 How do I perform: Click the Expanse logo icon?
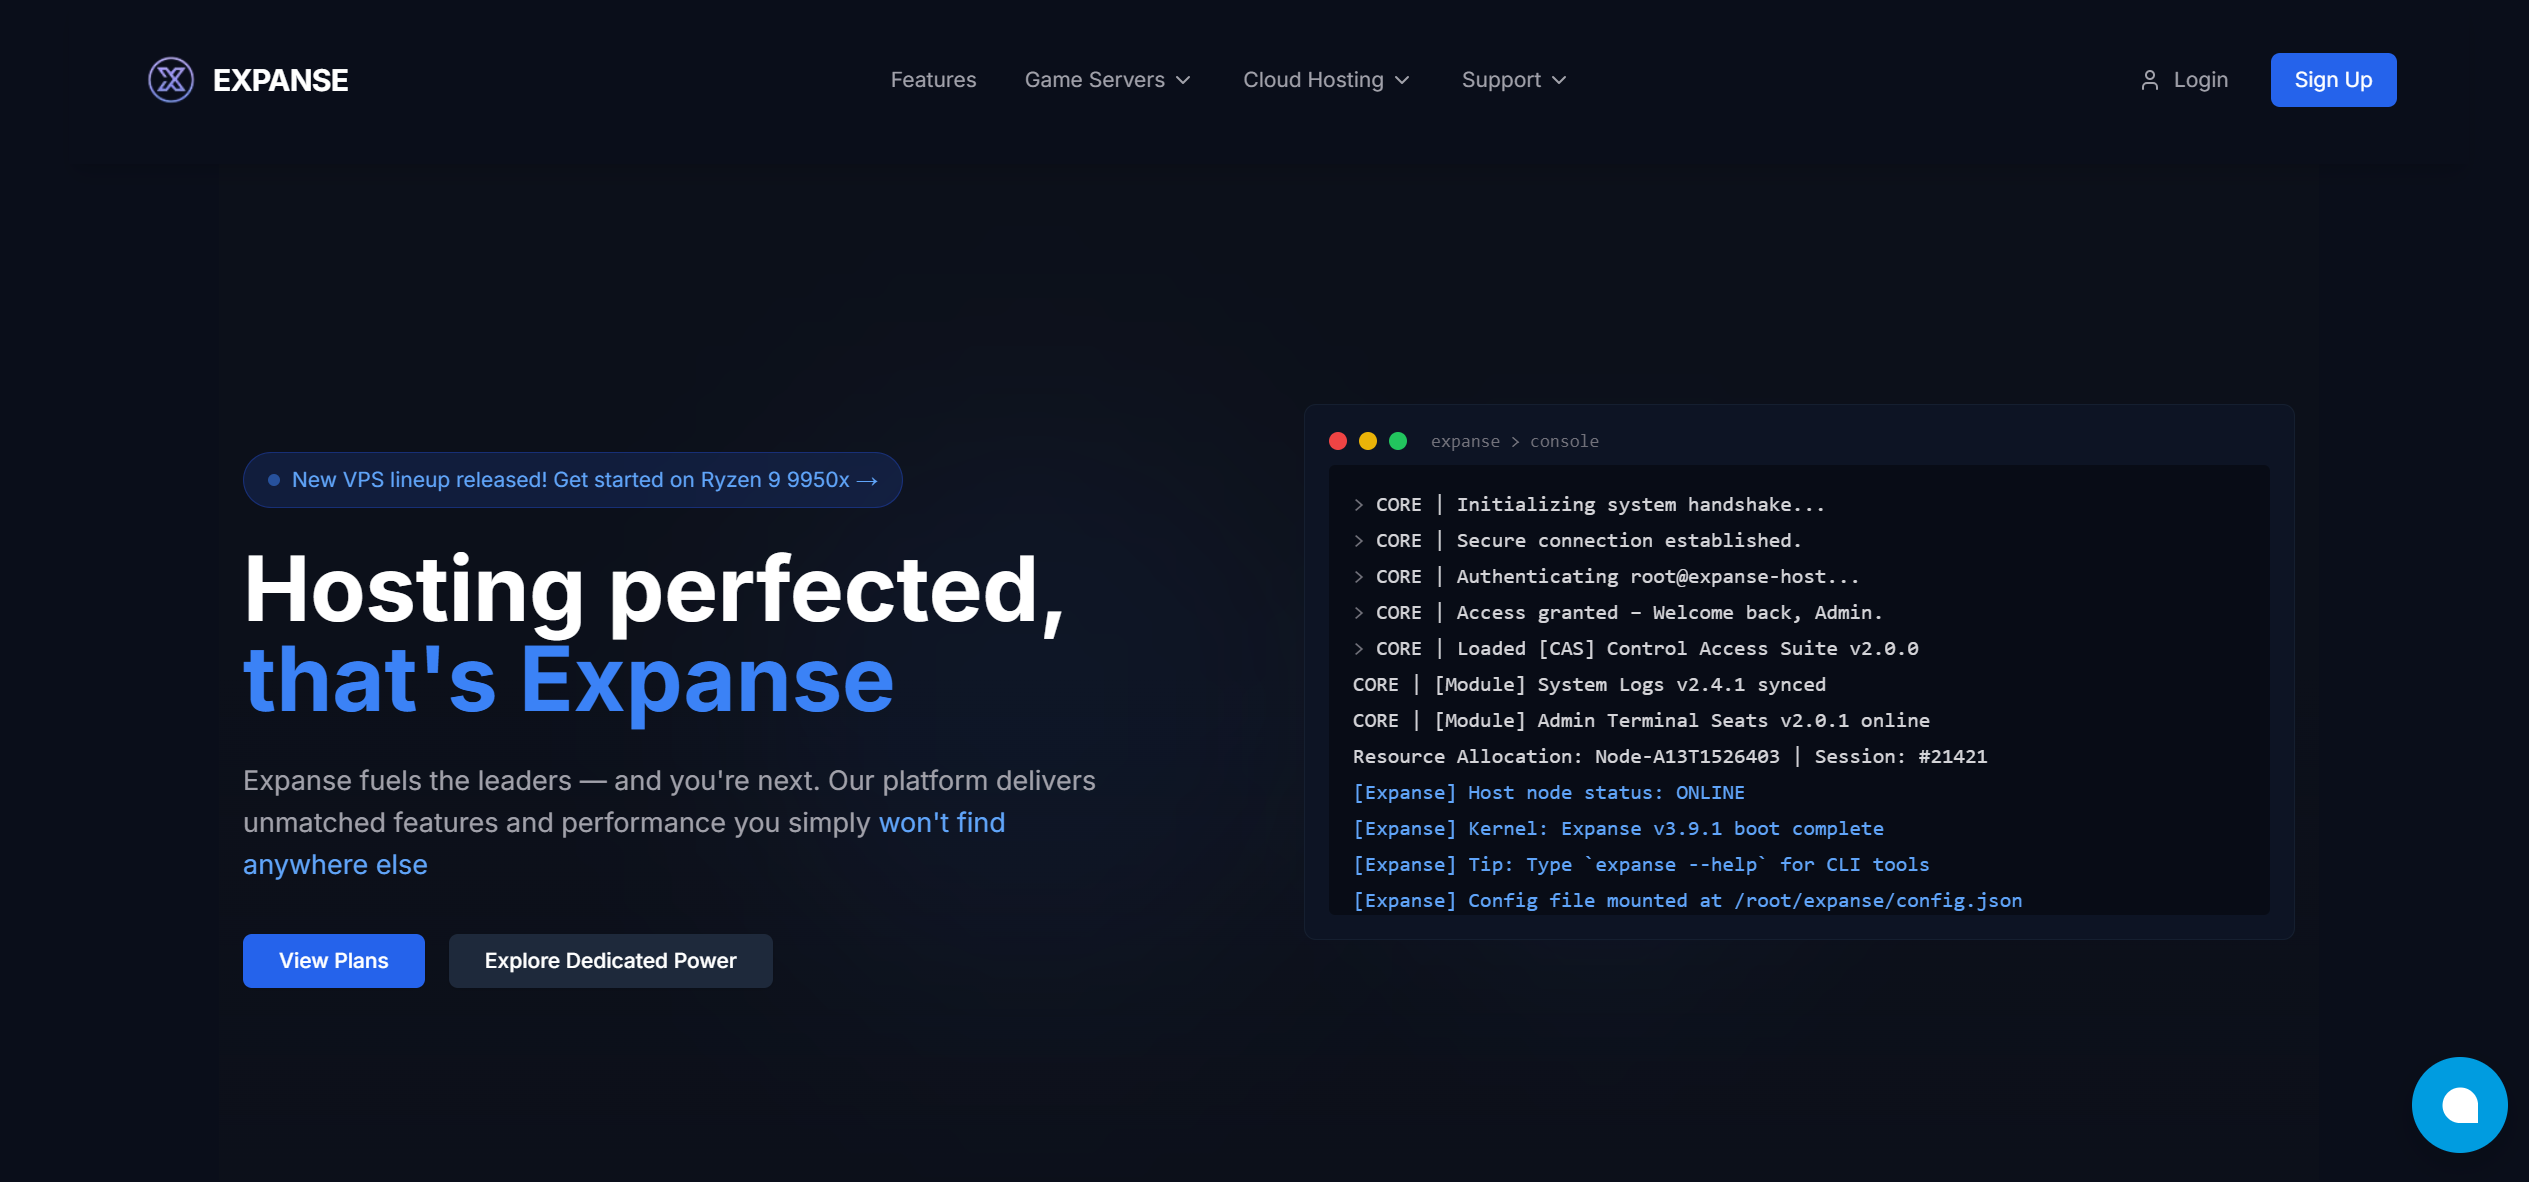pos(170,80)
